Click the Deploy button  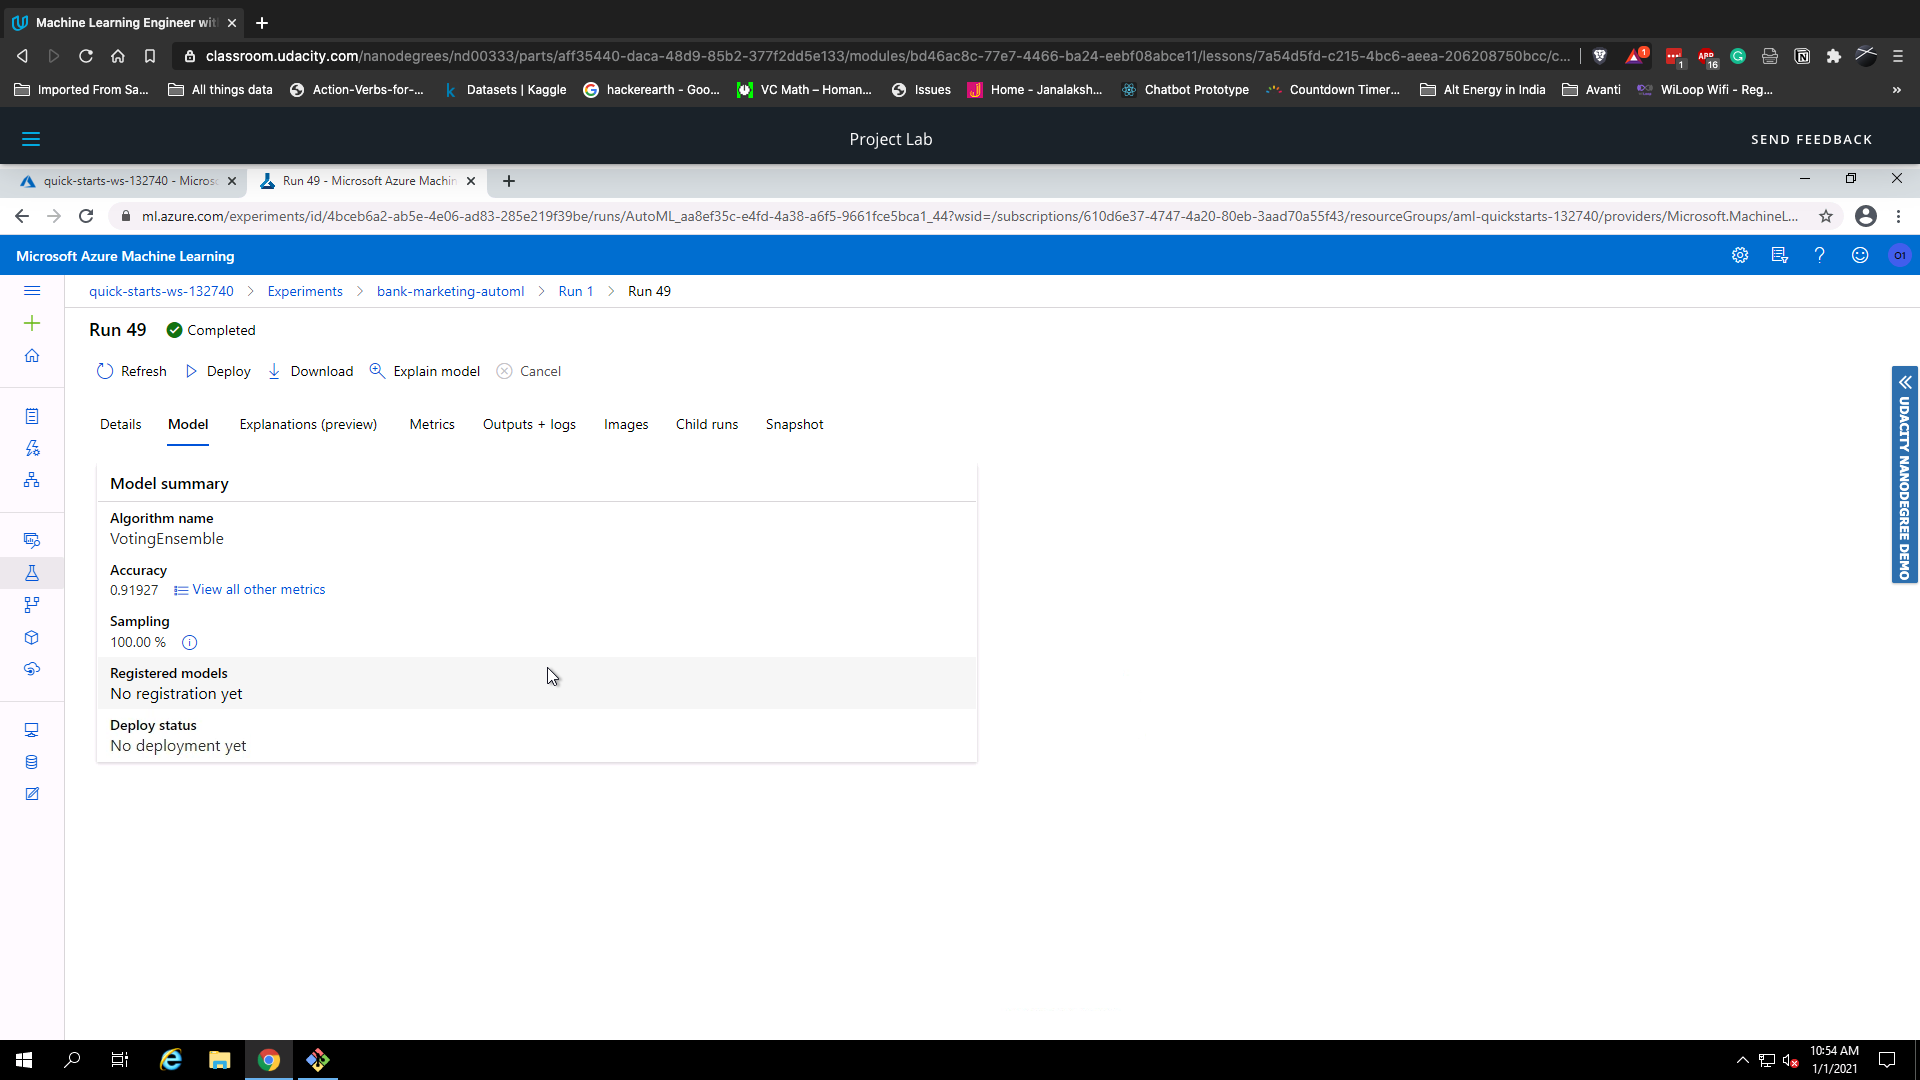click(218, 371)
